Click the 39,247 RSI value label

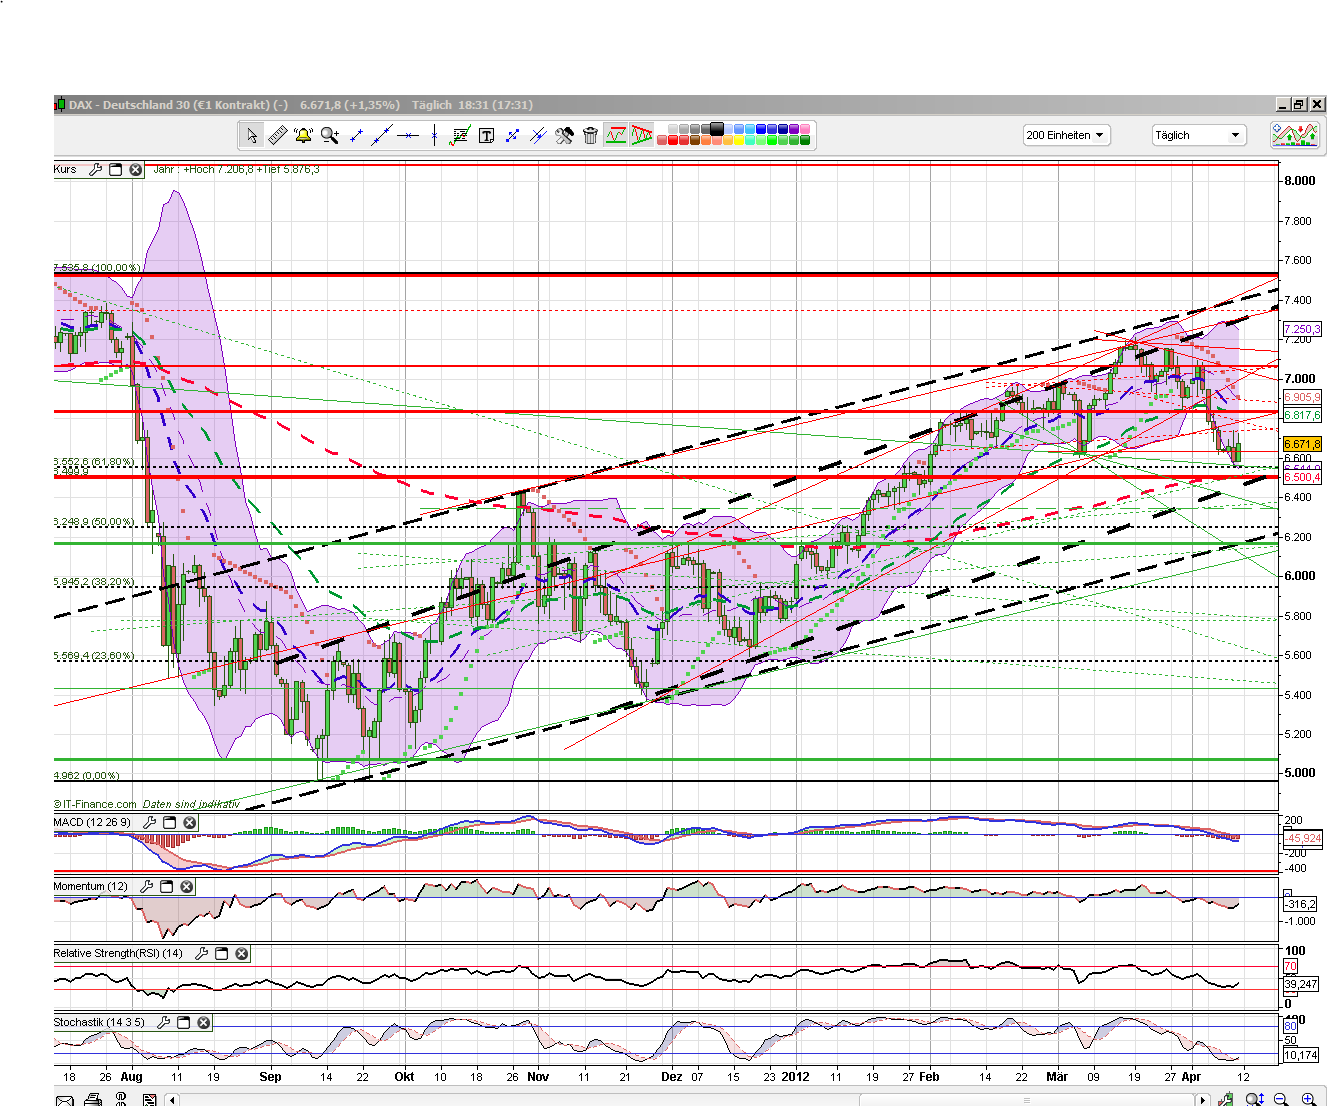point(1301,984)
